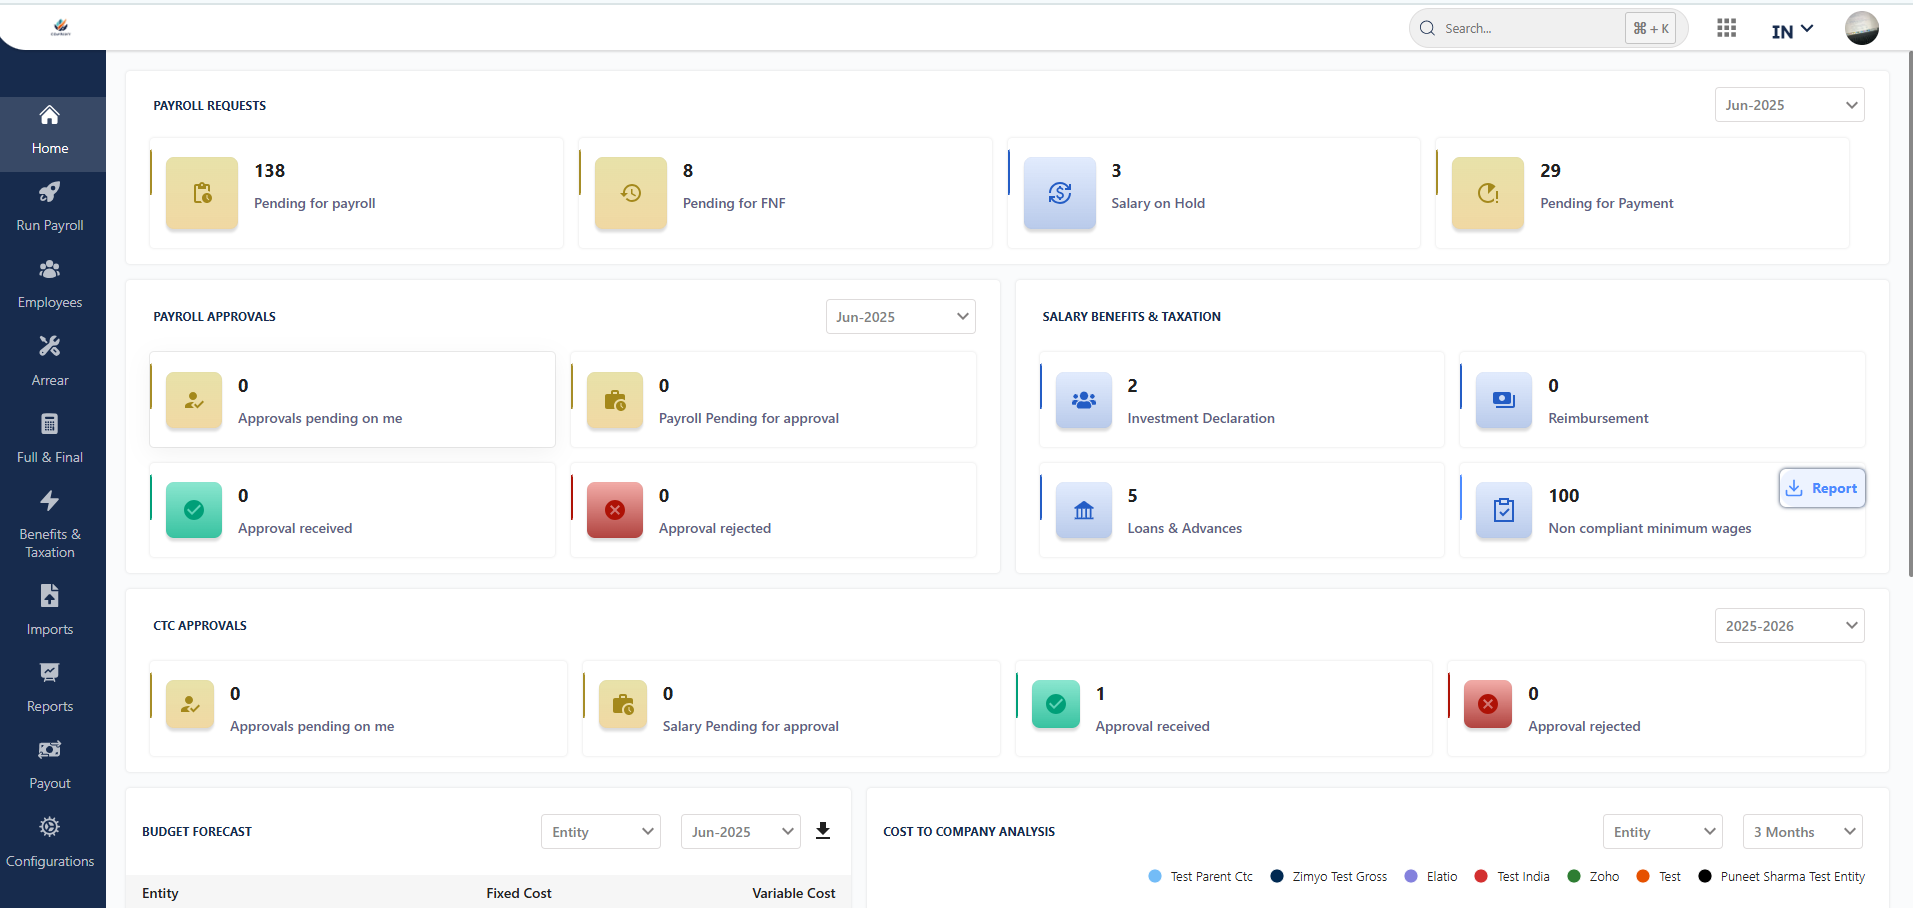Toggle Zimyo Test Gross legend swatch

[x=1277, y=876]
